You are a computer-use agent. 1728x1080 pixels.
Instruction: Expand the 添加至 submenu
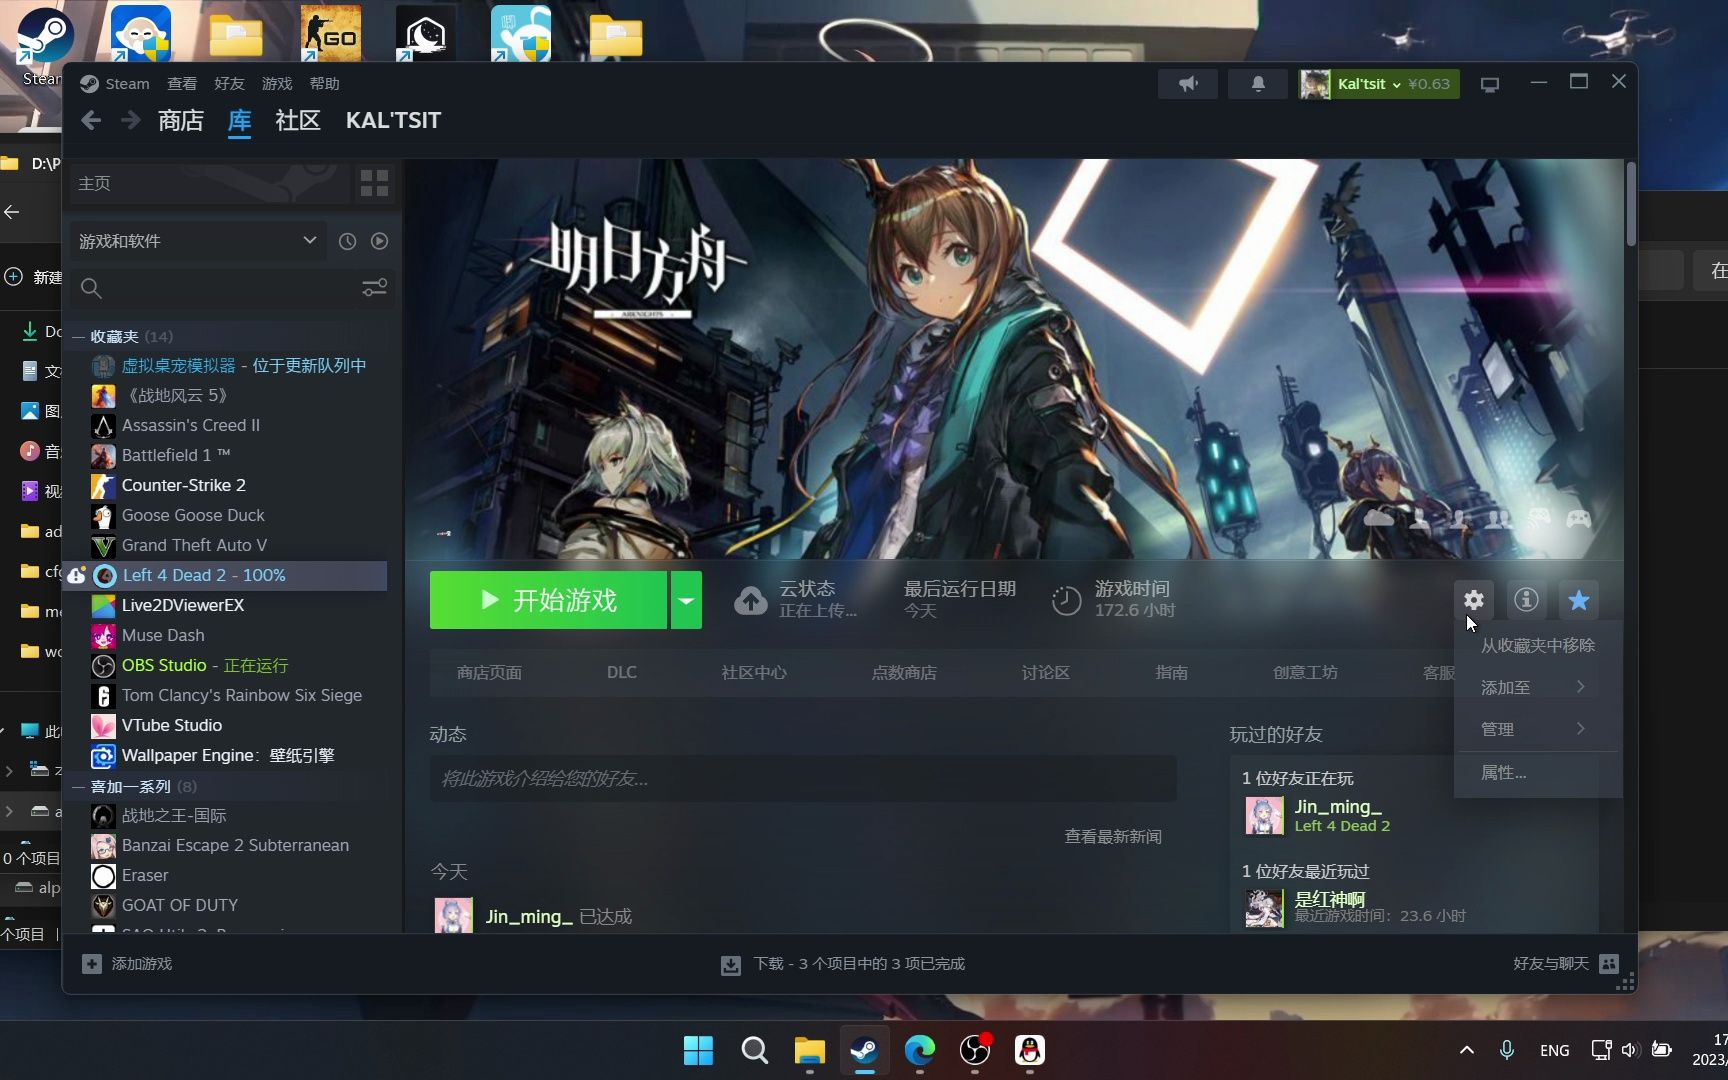click(1536, 687)
